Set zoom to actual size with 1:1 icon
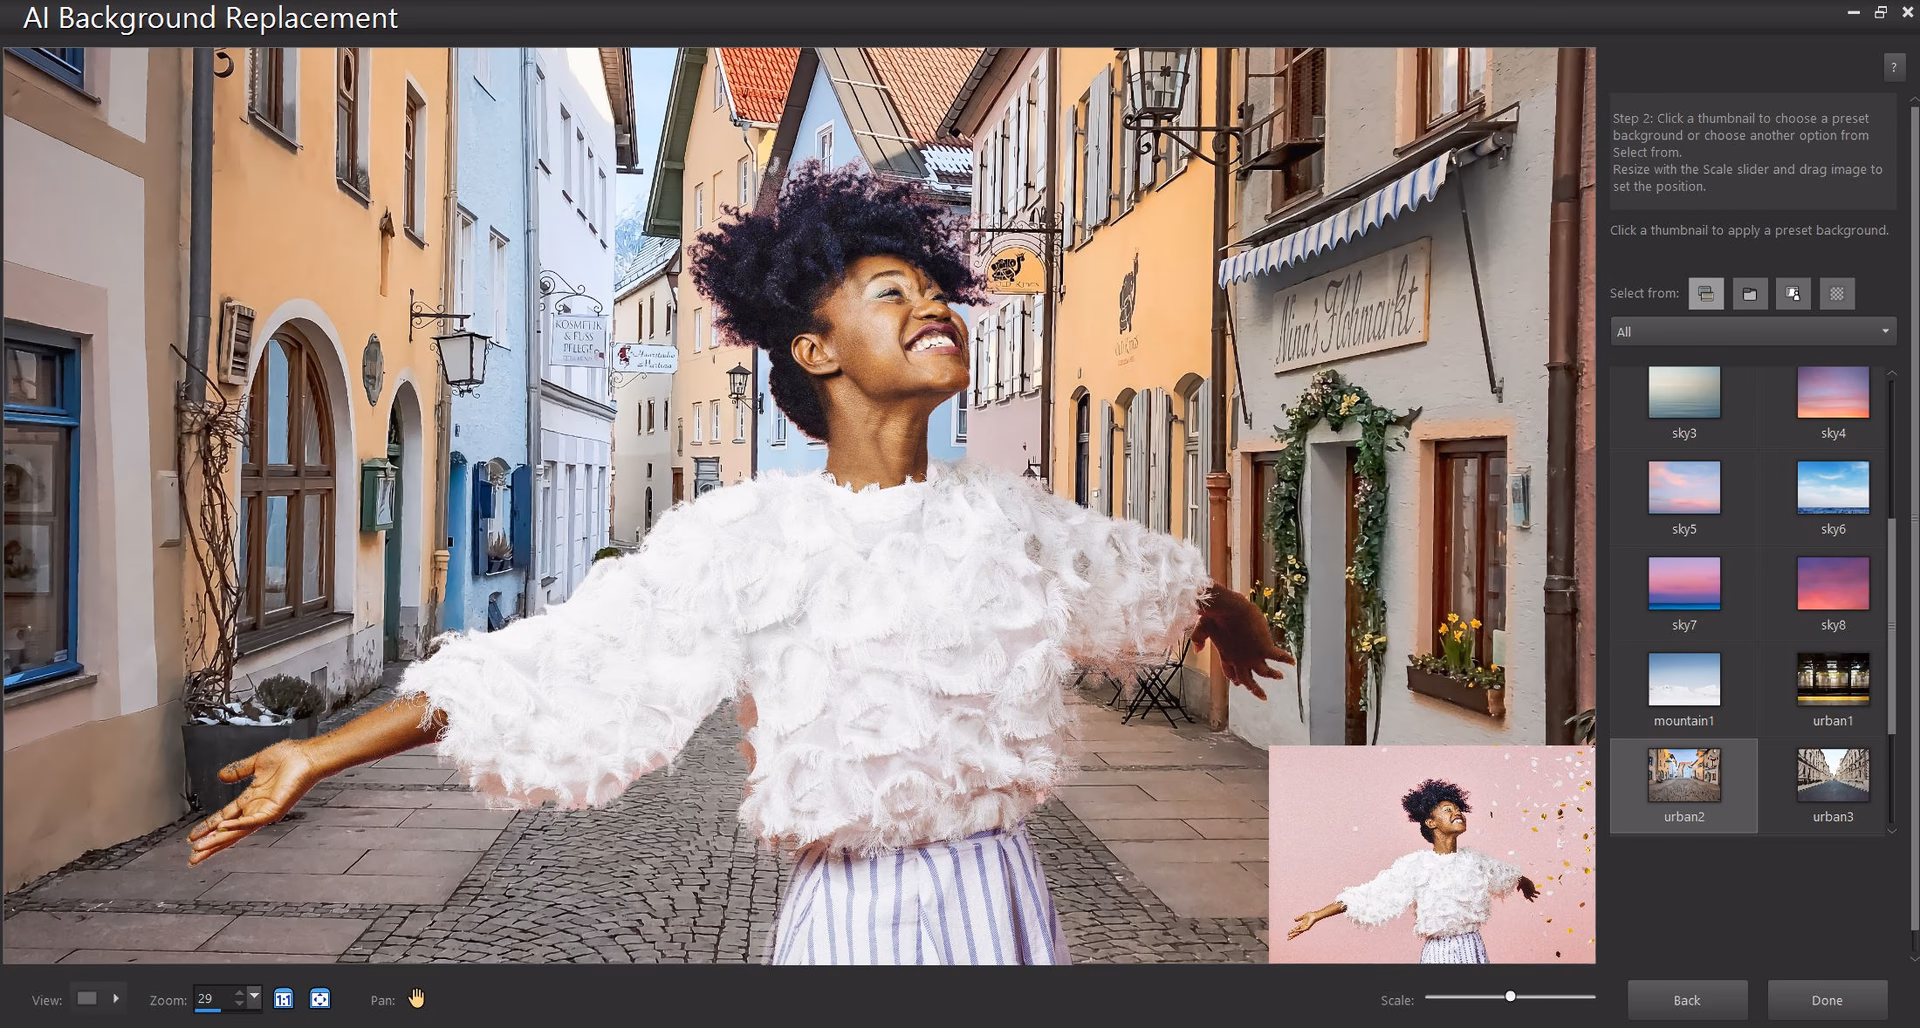This screenshot has height=1028, width=1920. pos(284,998)
